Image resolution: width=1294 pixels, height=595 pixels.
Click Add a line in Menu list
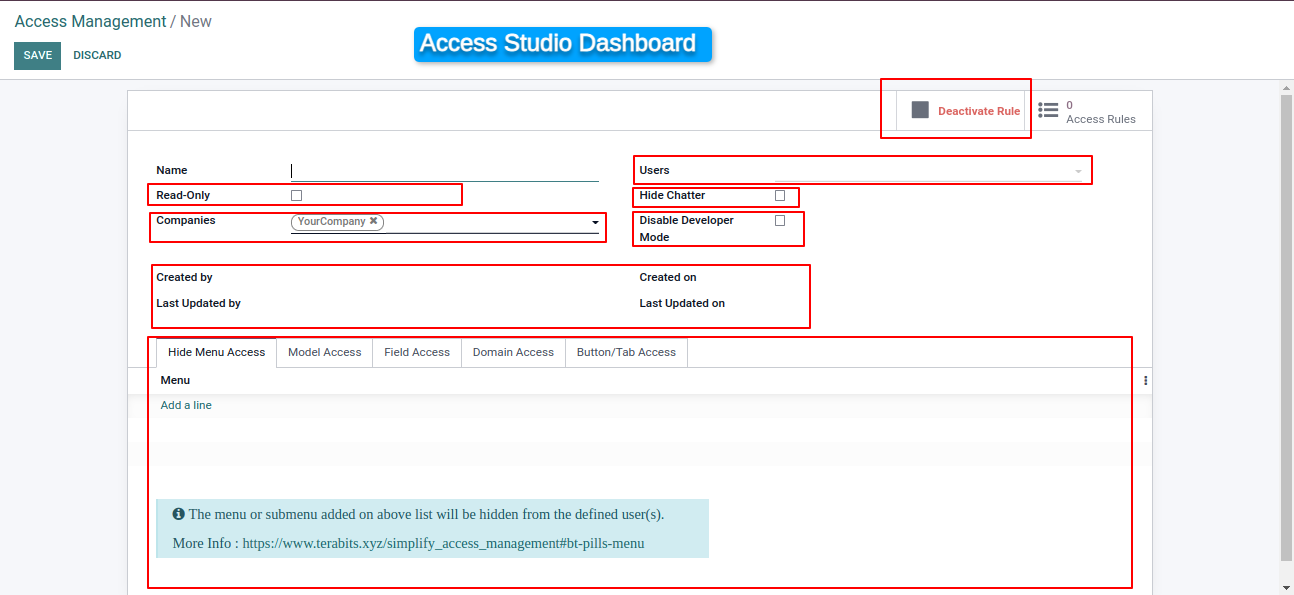pyautogui.click(x=186, y=405)
